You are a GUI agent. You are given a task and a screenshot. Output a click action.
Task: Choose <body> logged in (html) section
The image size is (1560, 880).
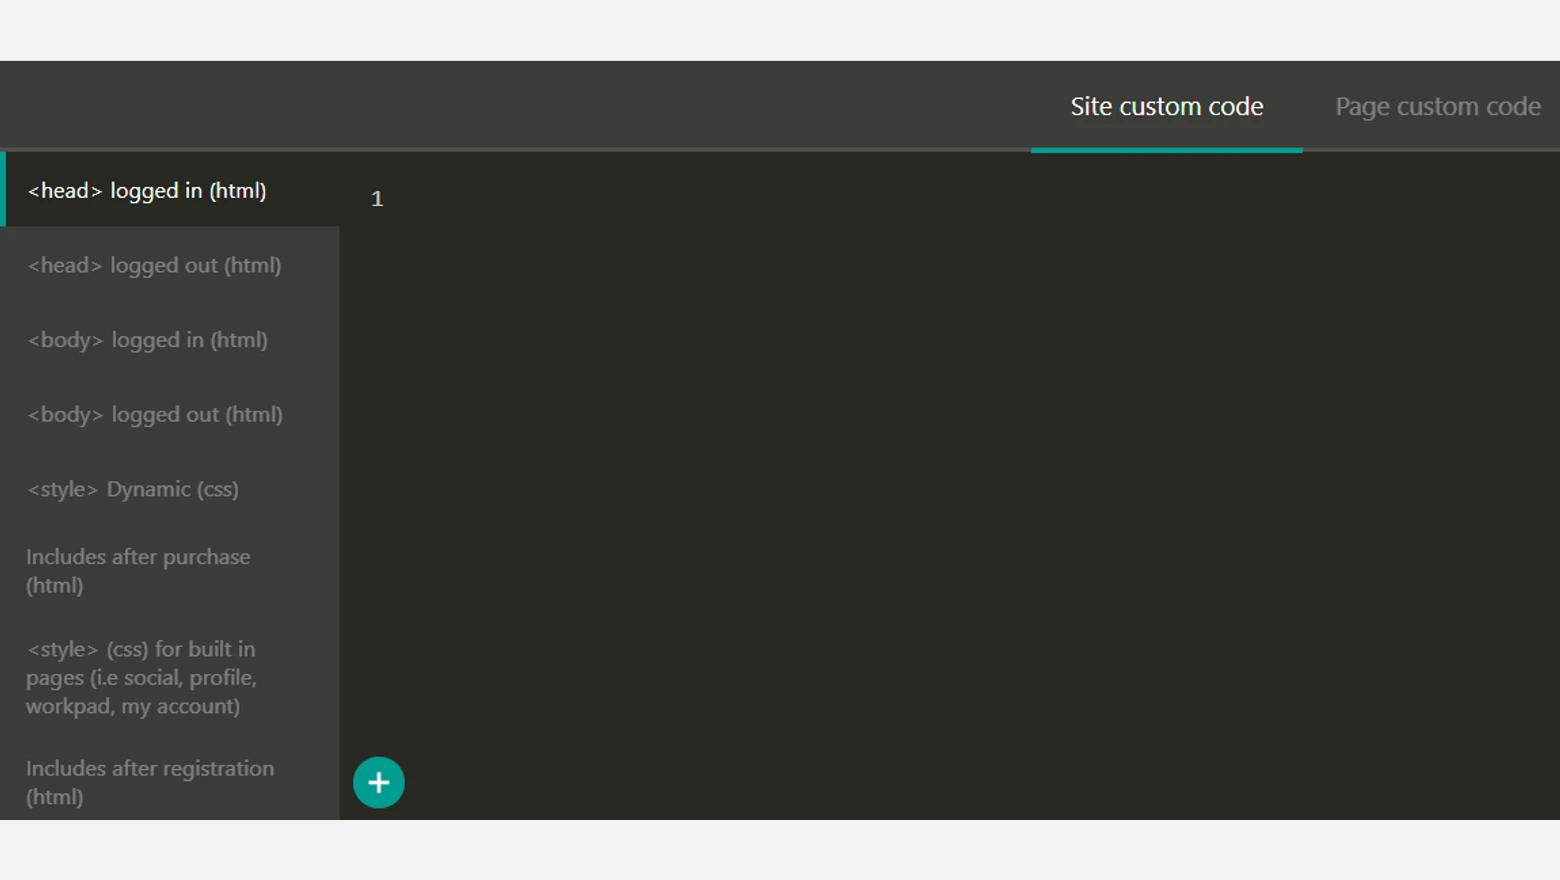pyautogui.click(x=170, y=340)
